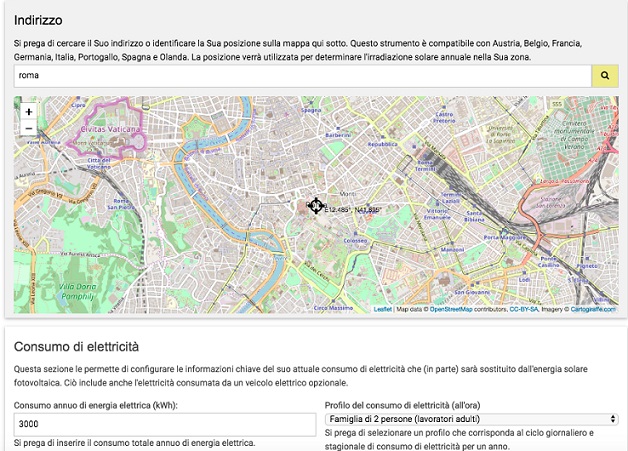This screenshot has width=628, height=451.
Task: Click the Repubblica label on the map
Action: [x=382, y=144]
